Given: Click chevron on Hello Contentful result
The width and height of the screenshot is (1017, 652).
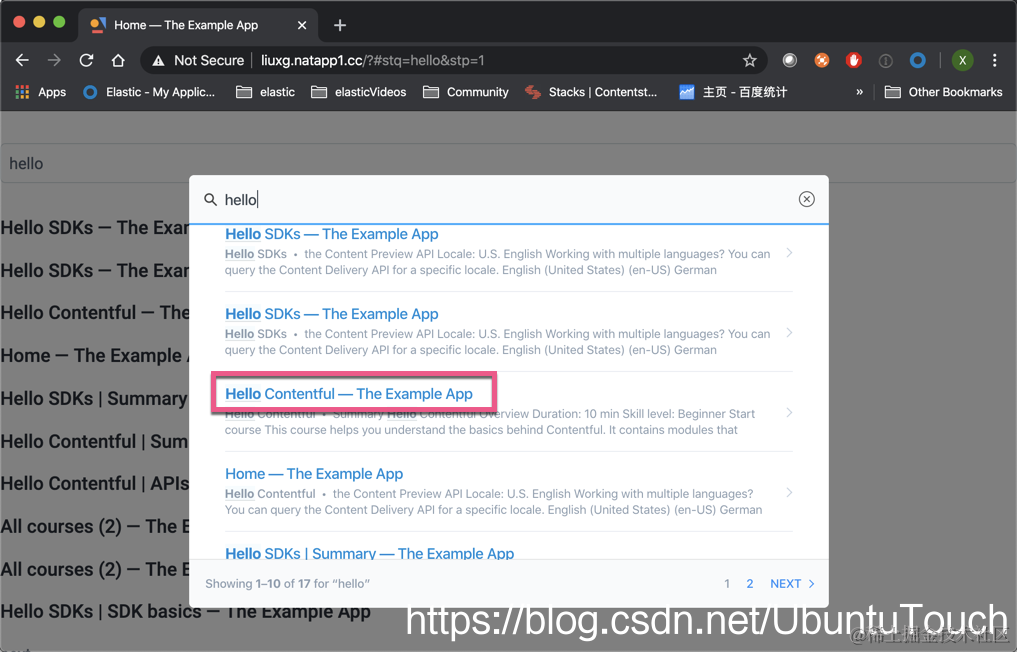Looking at the screenshot, I should [x=789, y=413].
